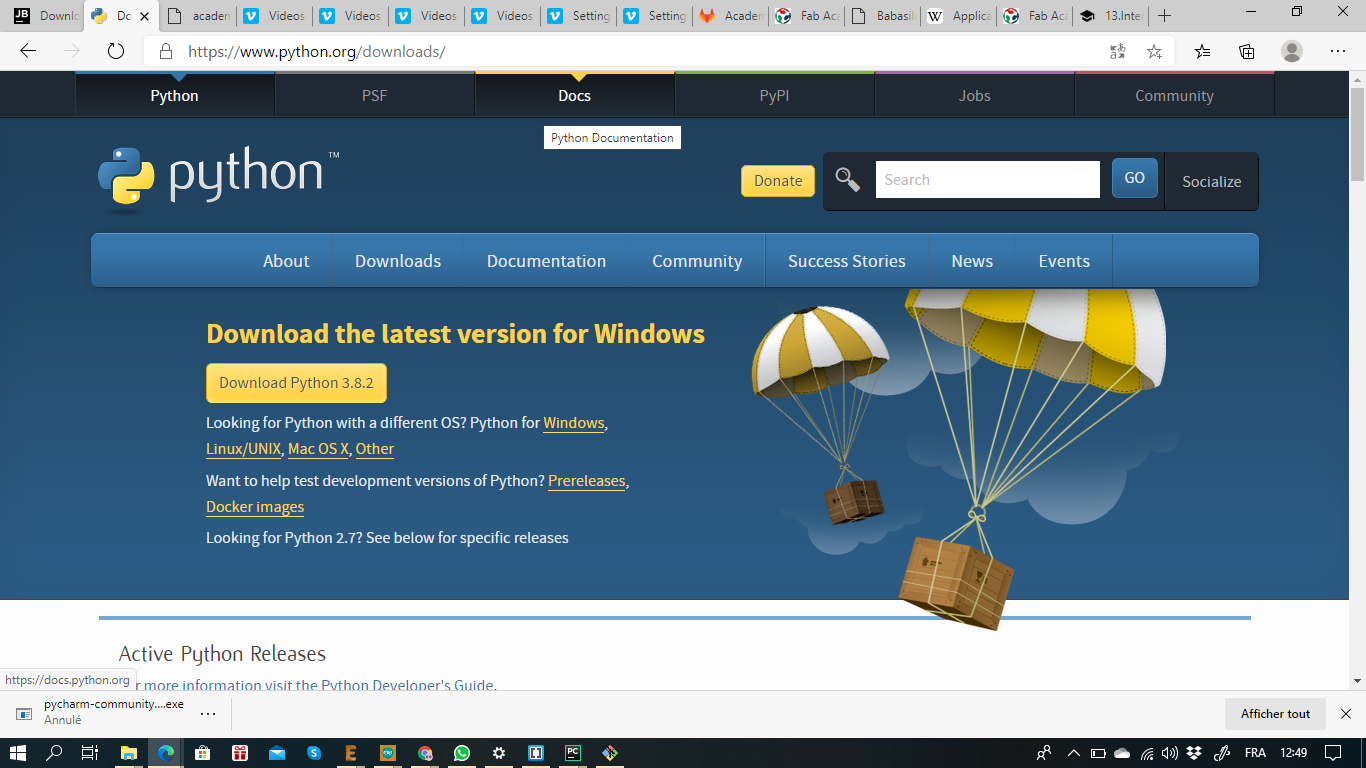Screen dimensions: 1366x768
Task: Open the Linux/UNIX link
Action: point(244,449)
